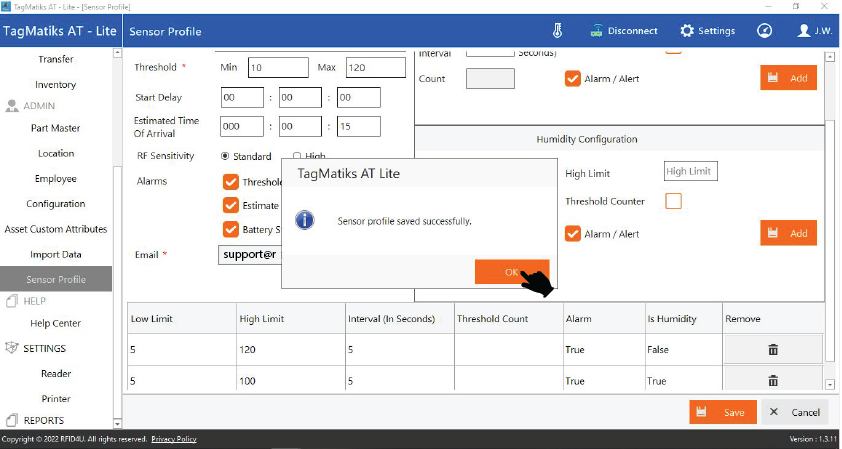Click the Disconnect reader icon
Image resolution: width=842 pixels, height=449 pixels.
(596, 30)
